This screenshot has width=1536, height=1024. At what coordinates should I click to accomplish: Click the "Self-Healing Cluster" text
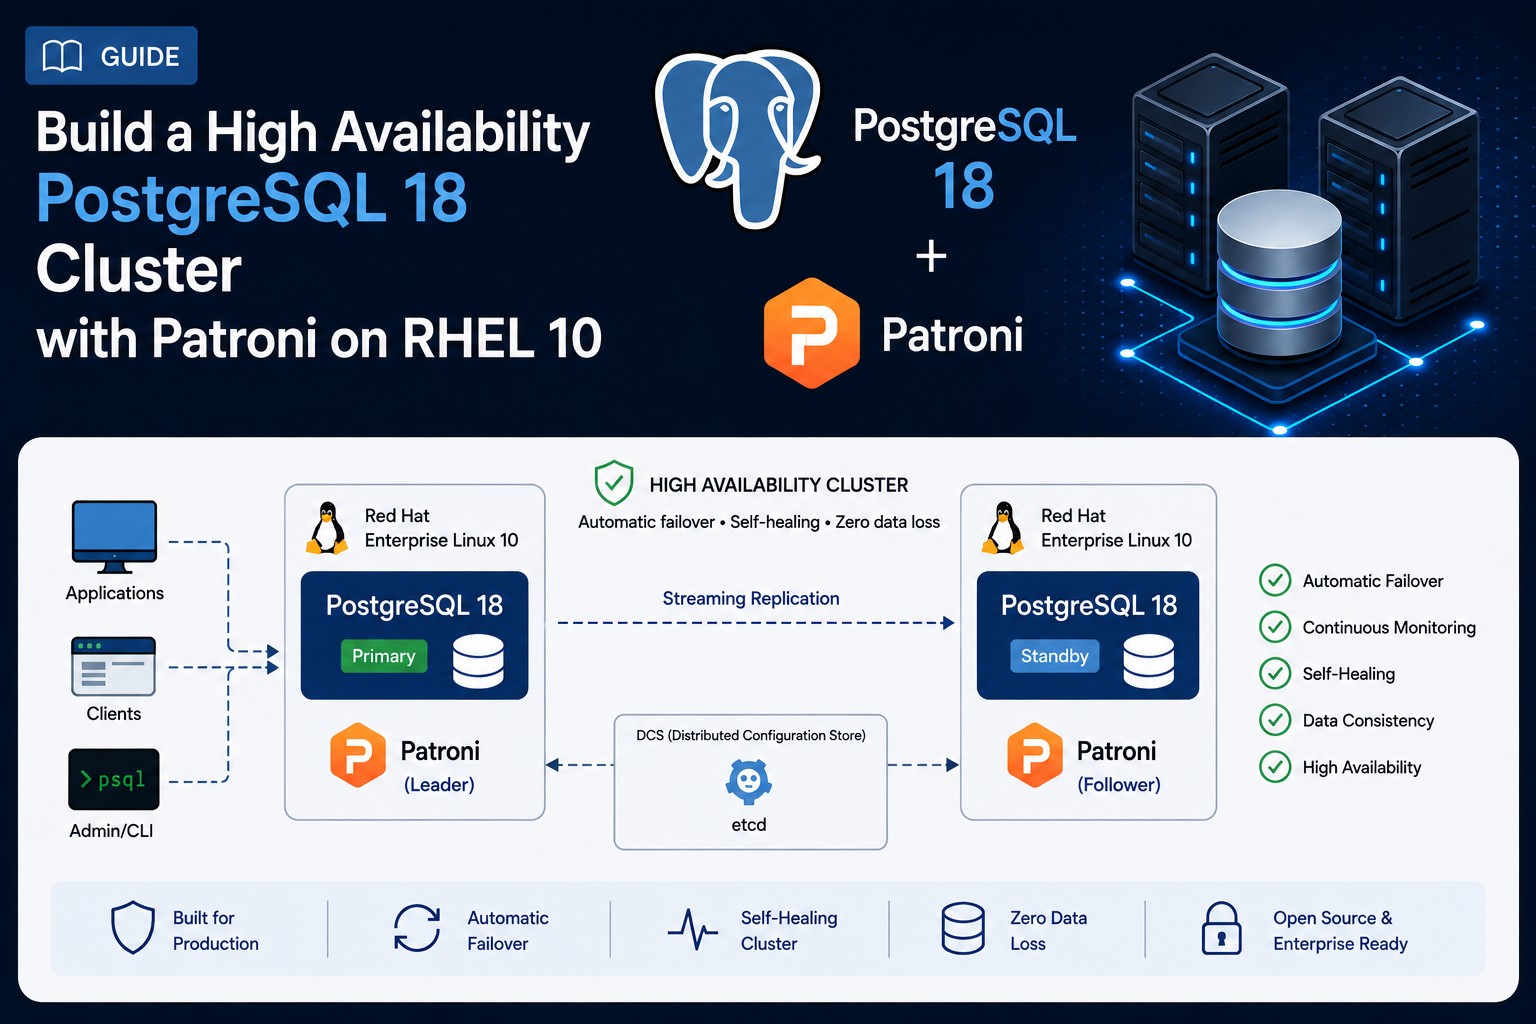point(789,930)
